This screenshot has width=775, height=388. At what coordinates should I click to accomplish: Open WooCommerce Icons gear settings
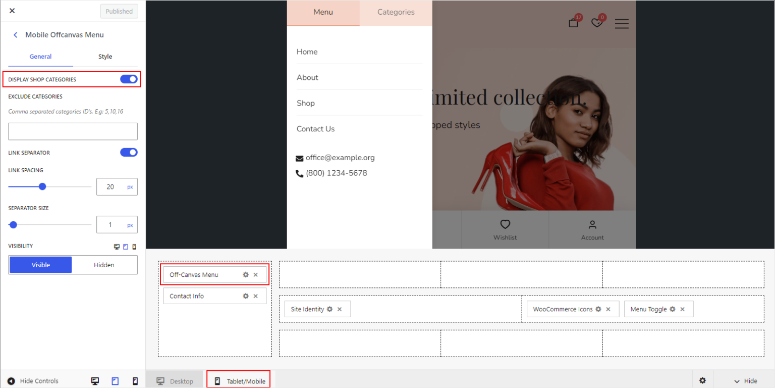(598, 309)
